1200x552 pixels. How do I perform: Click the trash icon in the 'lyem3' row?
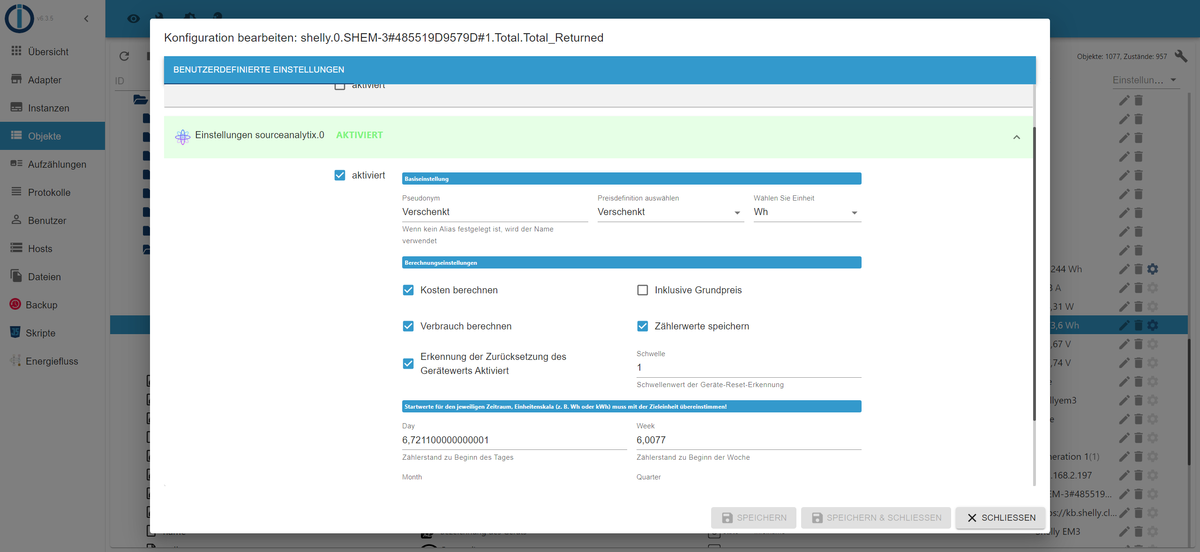(1138, 400)
